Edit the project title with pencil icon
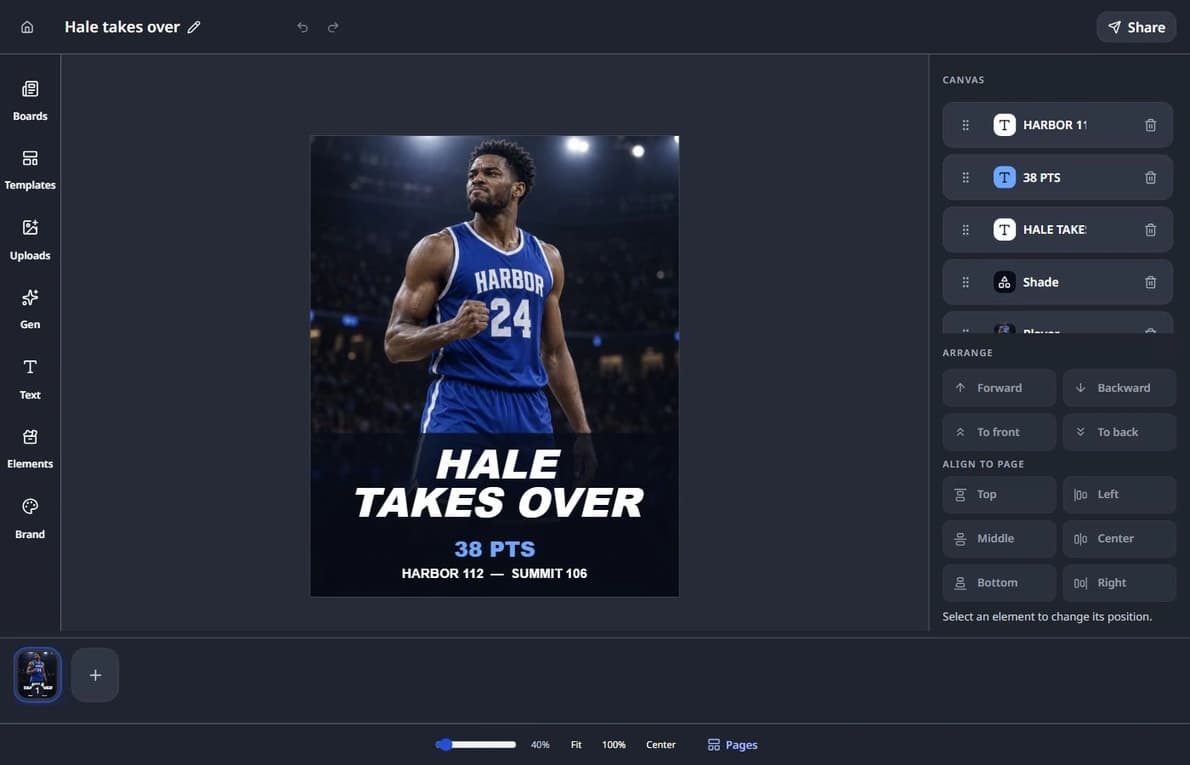This screenshot has width=1190, height=765. (x=194, y=27)
